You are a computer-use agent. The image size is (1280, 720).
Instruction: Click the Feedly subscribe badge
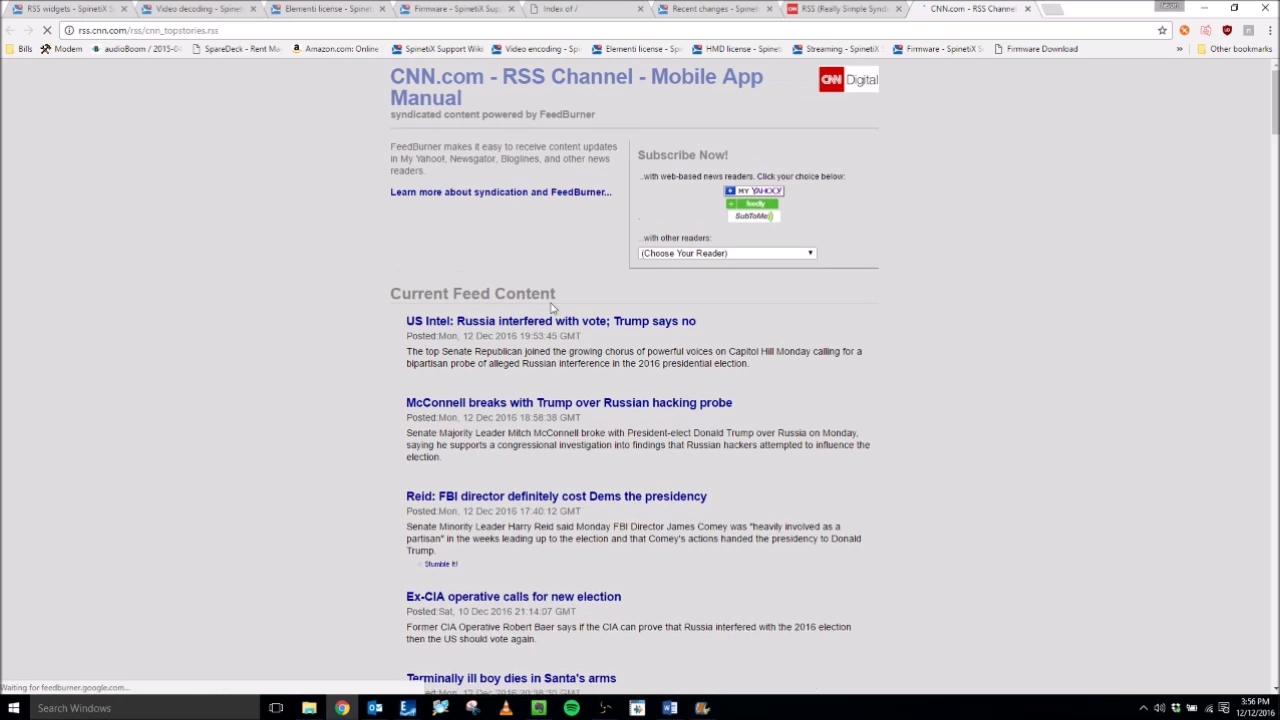(752, 203)
